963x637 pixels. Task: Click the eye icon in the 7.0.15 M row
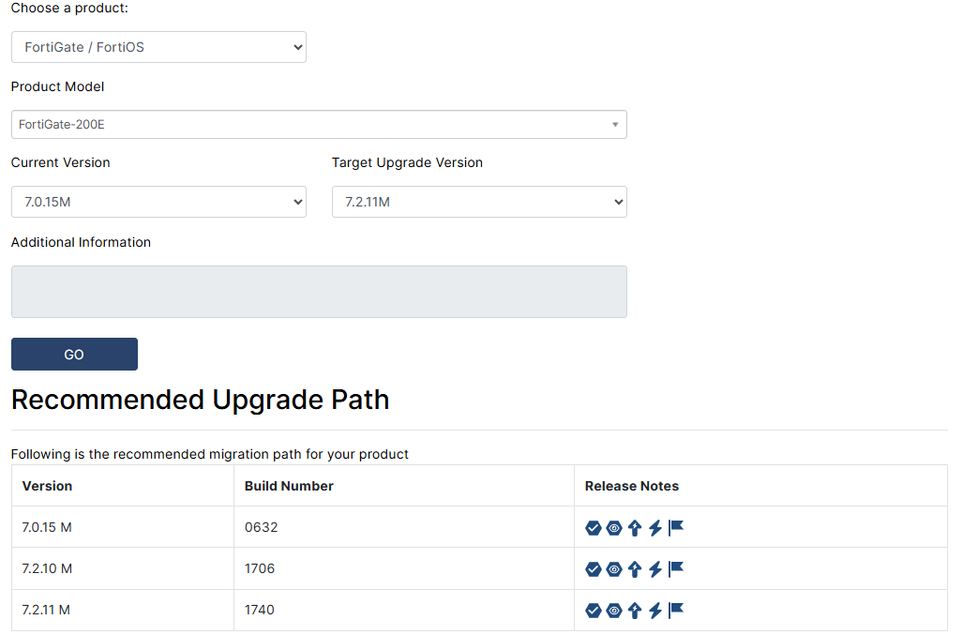(x=614, y=528)
